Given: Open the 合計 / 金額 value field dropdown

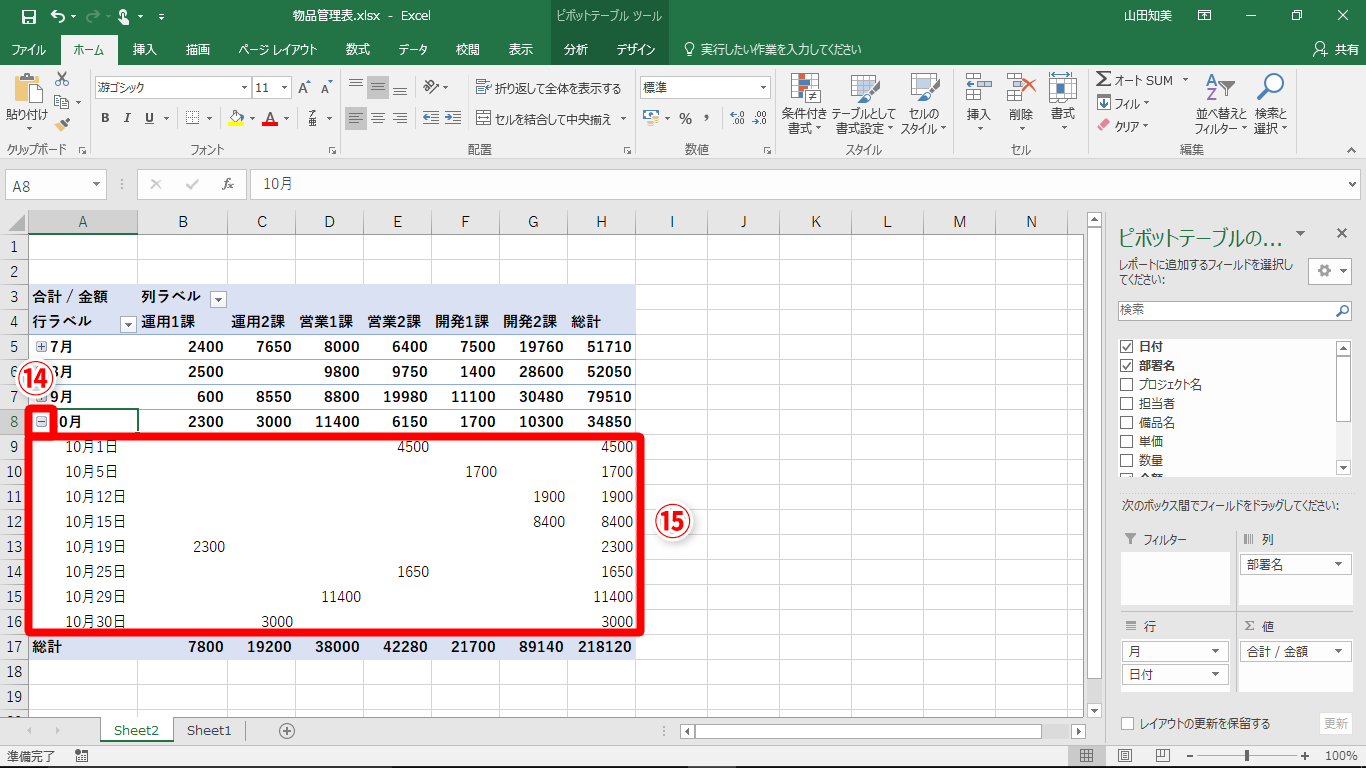Looking at the screenshot, I should click(x=1340, y=651).
